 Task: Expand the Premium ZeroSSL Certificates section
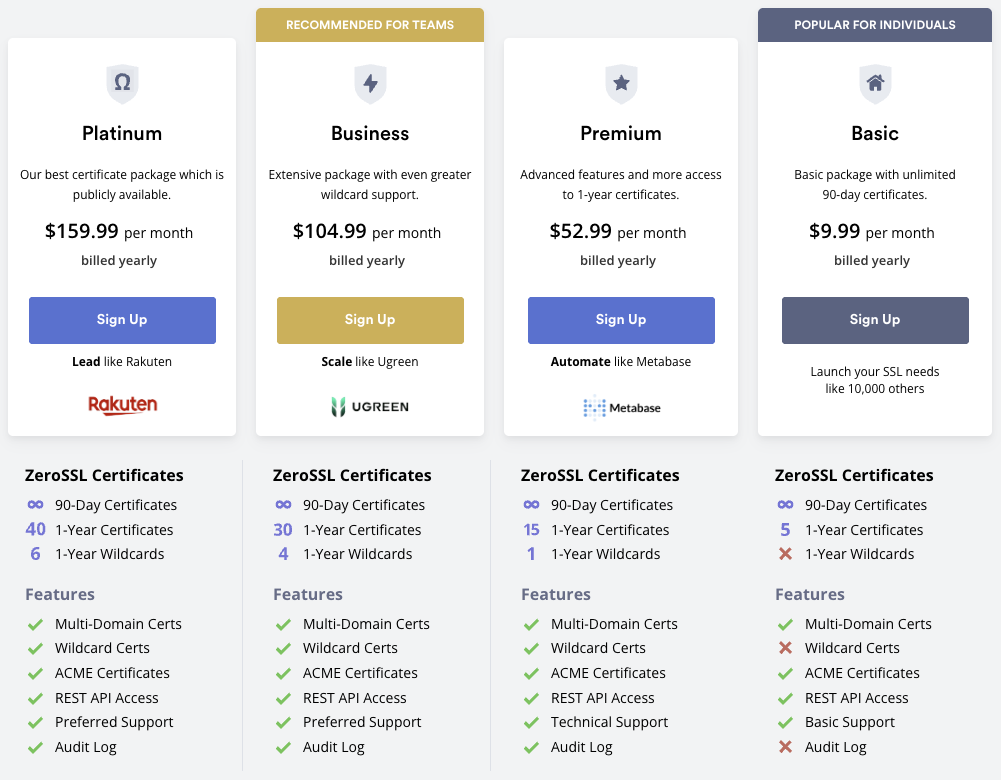point(599,475)
